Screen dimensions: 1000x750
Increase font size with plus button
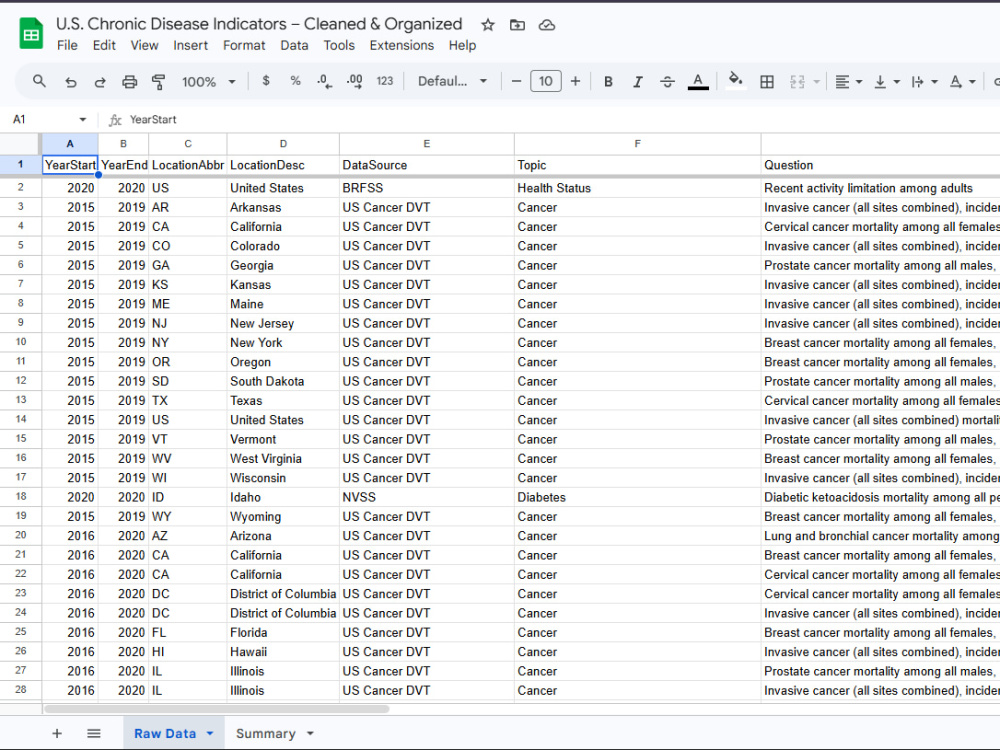click(575, 81)
